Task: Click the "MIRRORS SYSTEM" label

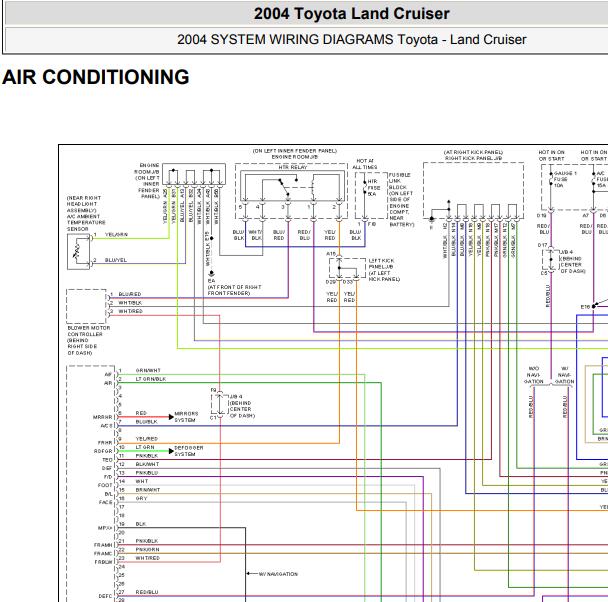Action: (186, 417)
